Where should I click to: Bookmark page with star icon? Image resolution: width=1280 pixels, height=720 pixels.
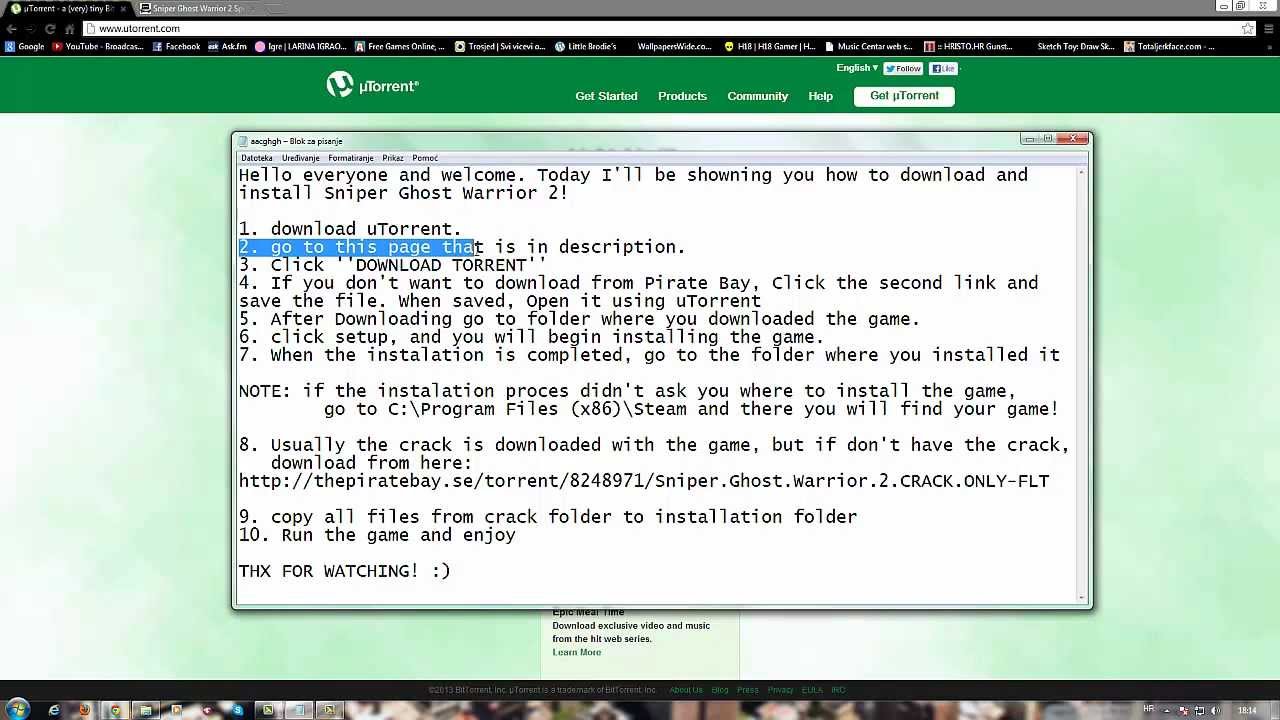(x=1247, y=29)
